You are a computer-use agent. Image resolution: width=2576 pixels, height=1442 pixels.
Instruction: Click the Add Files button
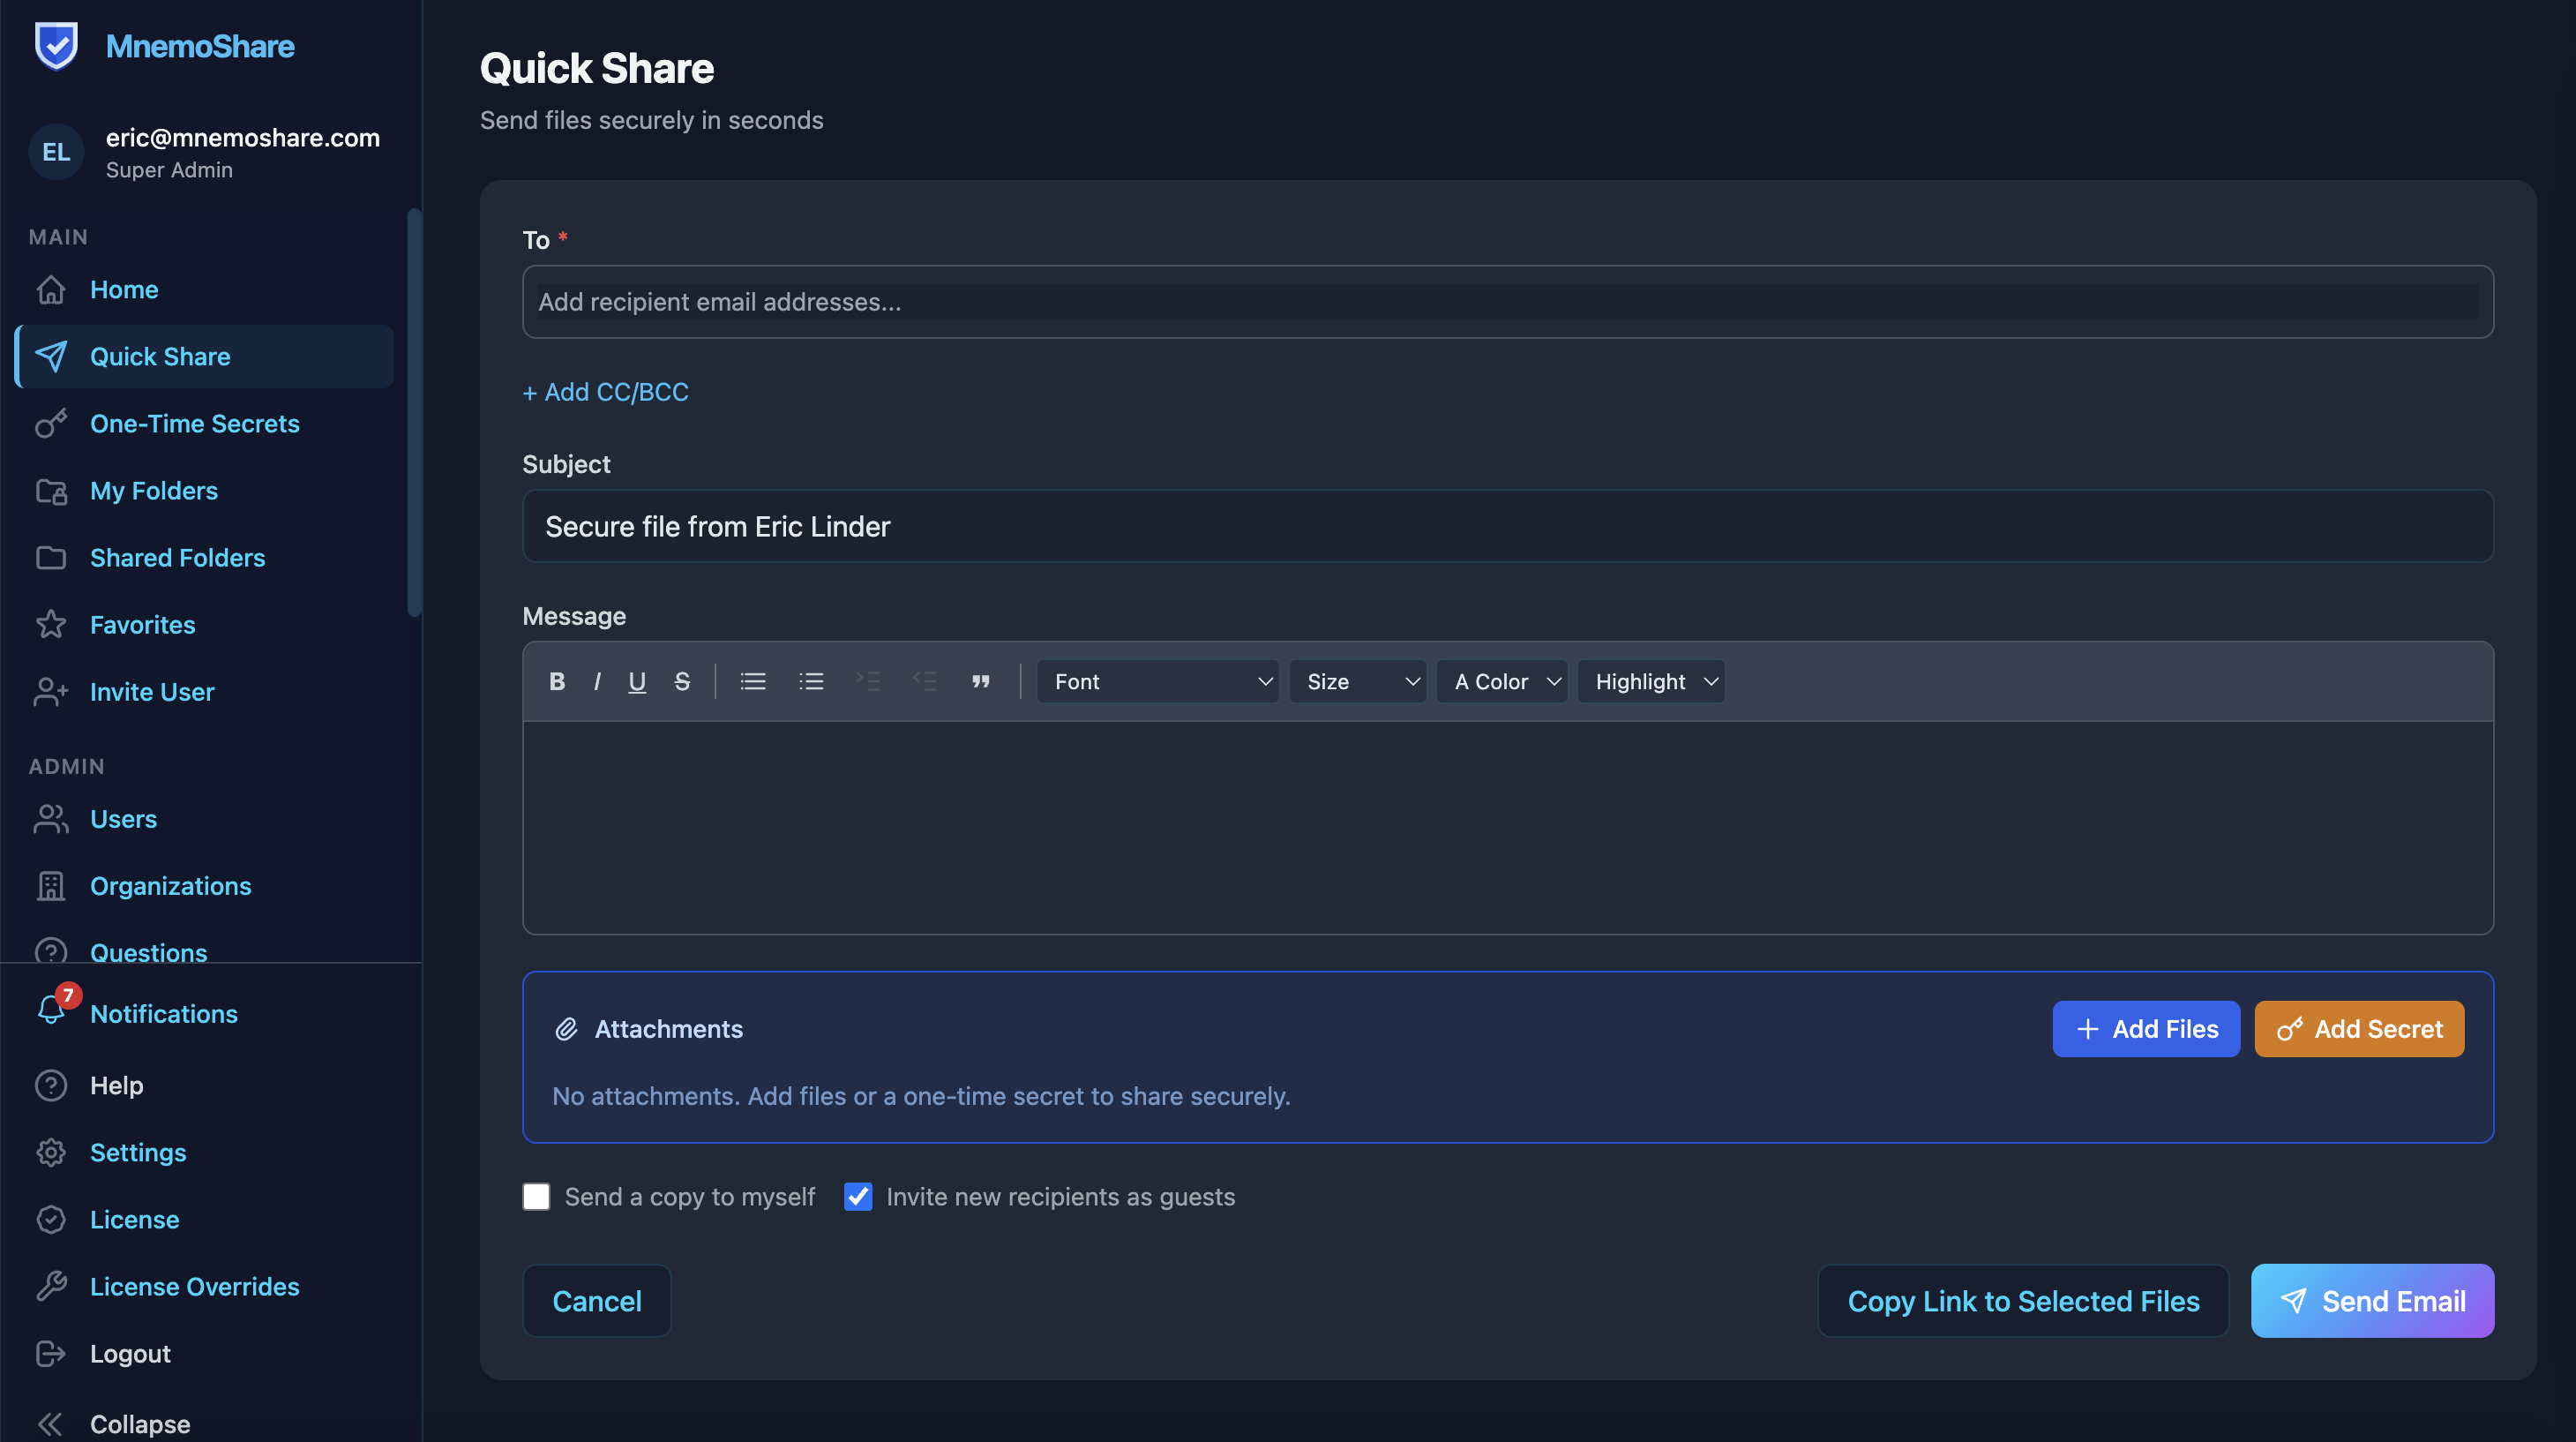point(2146,1028)
